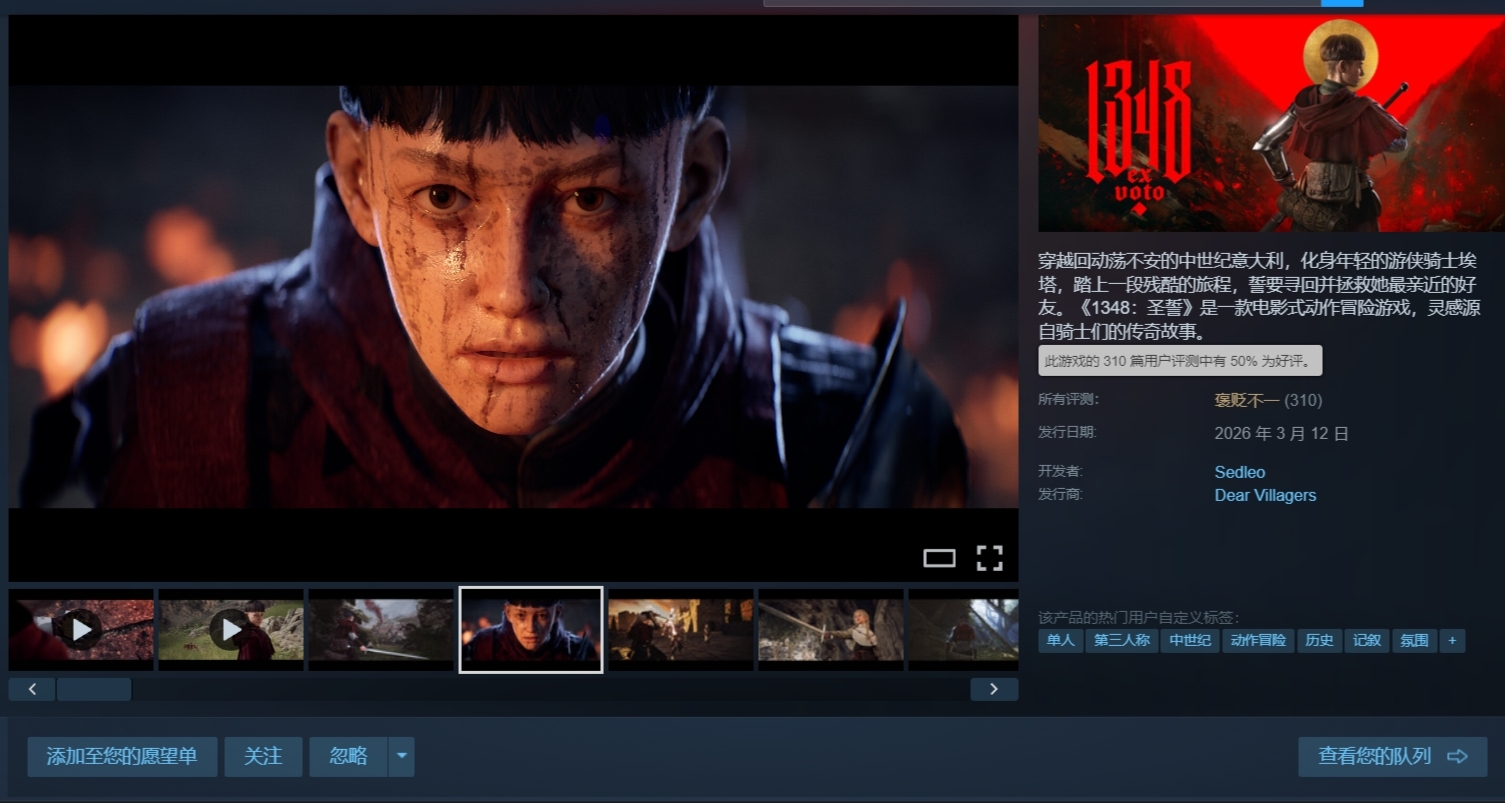
Task: Open the Sedleo developer page
Action: pos(1239,472)
